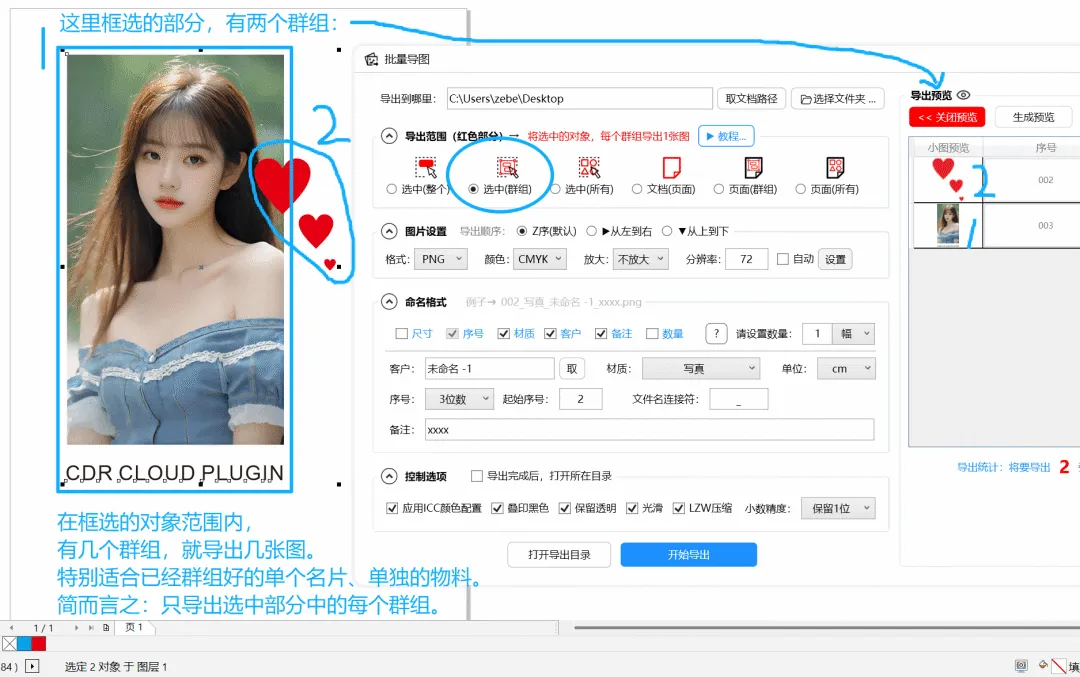Select the 文档(页面) radio button

637,189
